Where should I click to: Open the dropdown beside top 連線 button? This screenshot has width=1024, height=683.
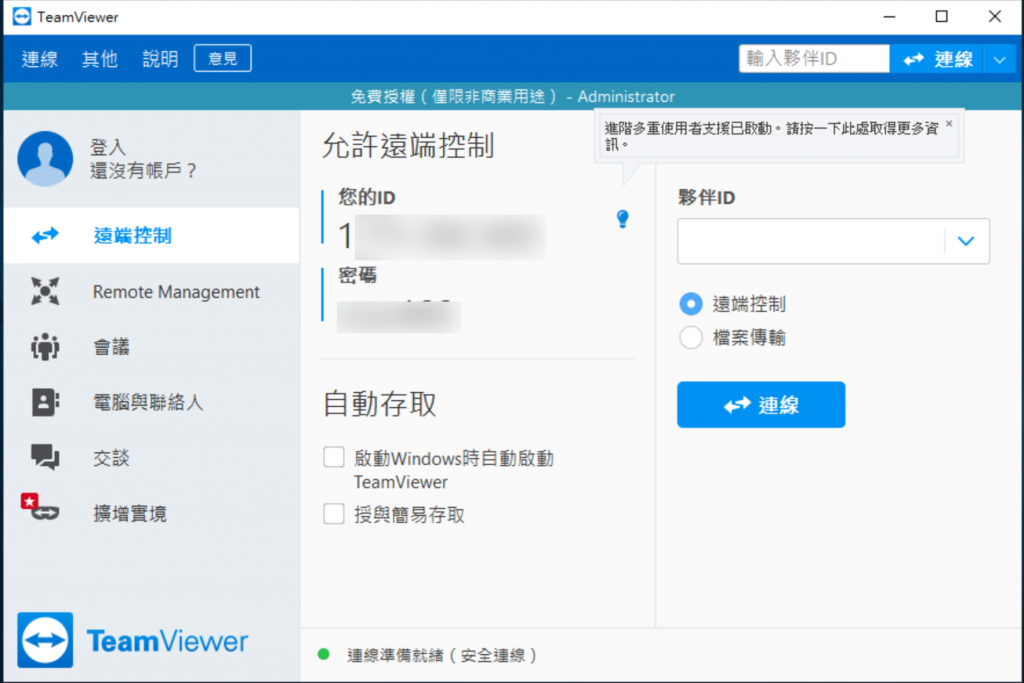[x=999, y=59]
